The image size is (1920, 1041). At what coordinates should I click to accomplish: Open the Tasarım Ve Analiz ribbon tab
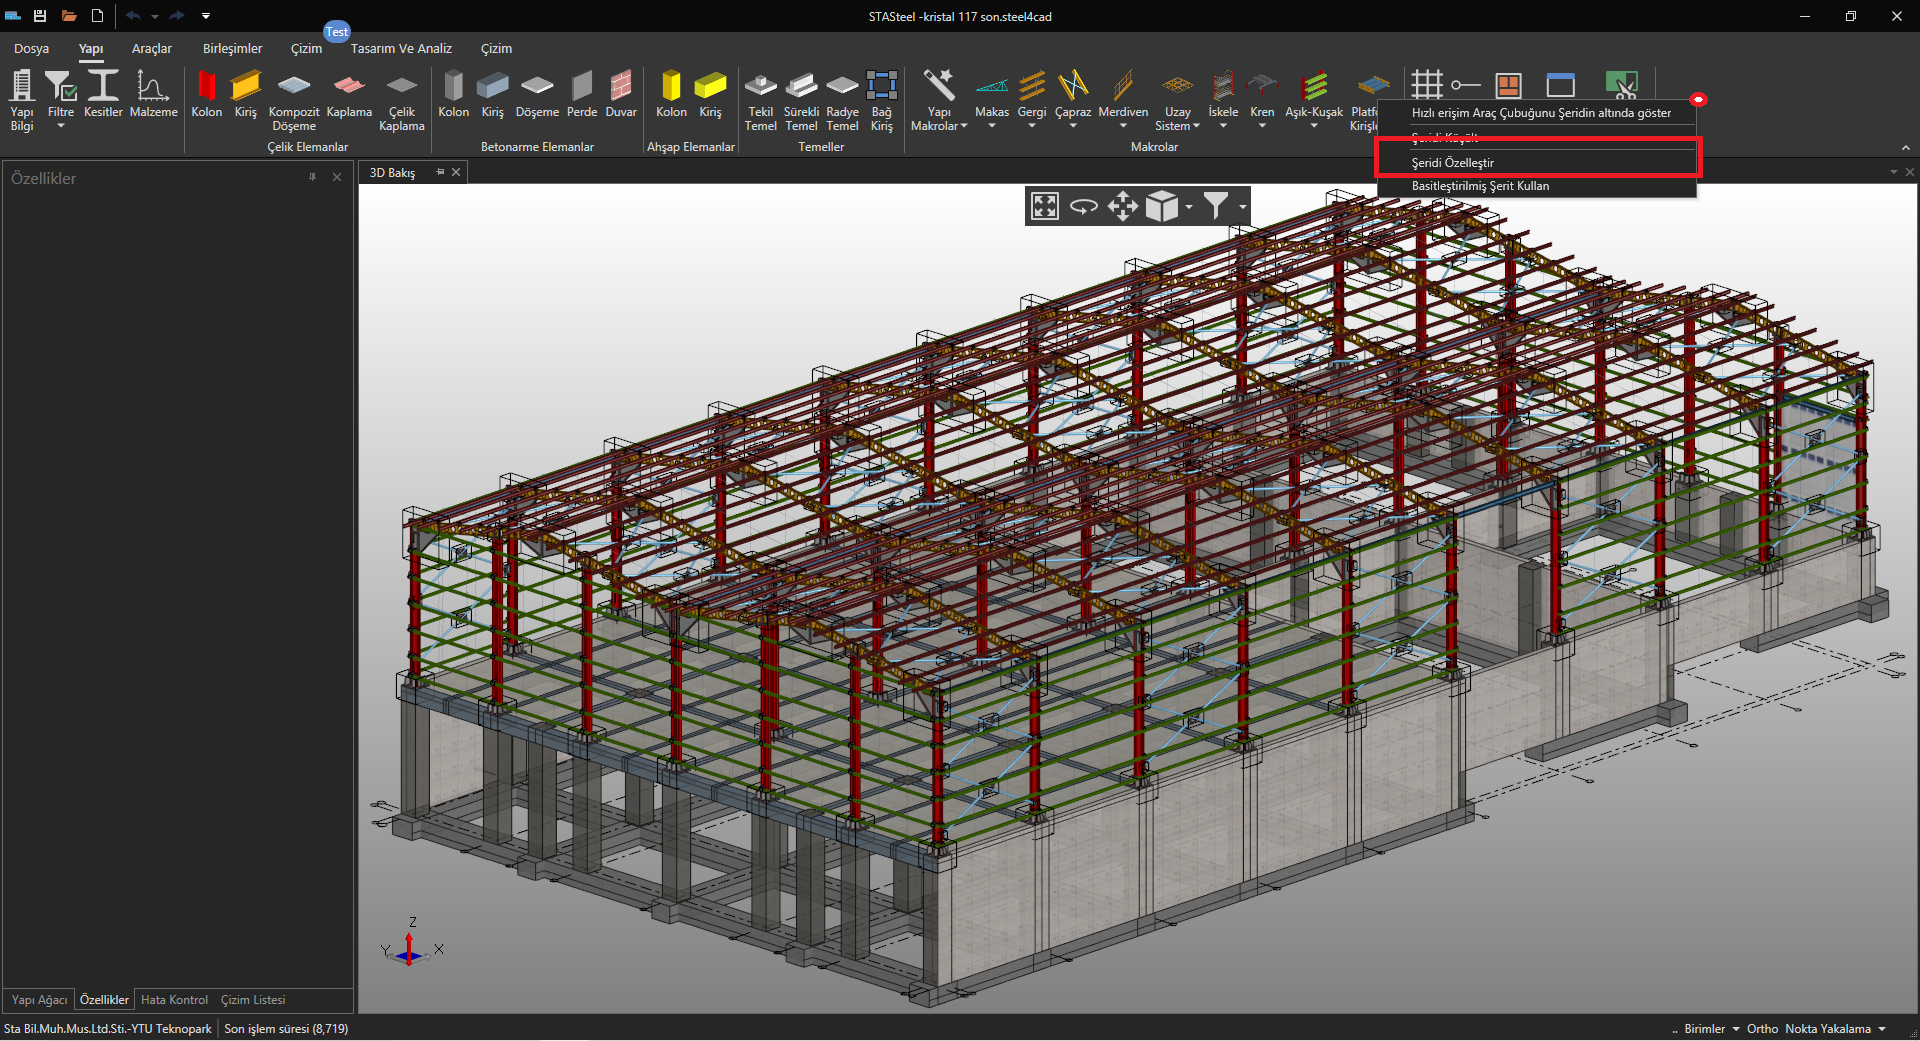point(401,49)
